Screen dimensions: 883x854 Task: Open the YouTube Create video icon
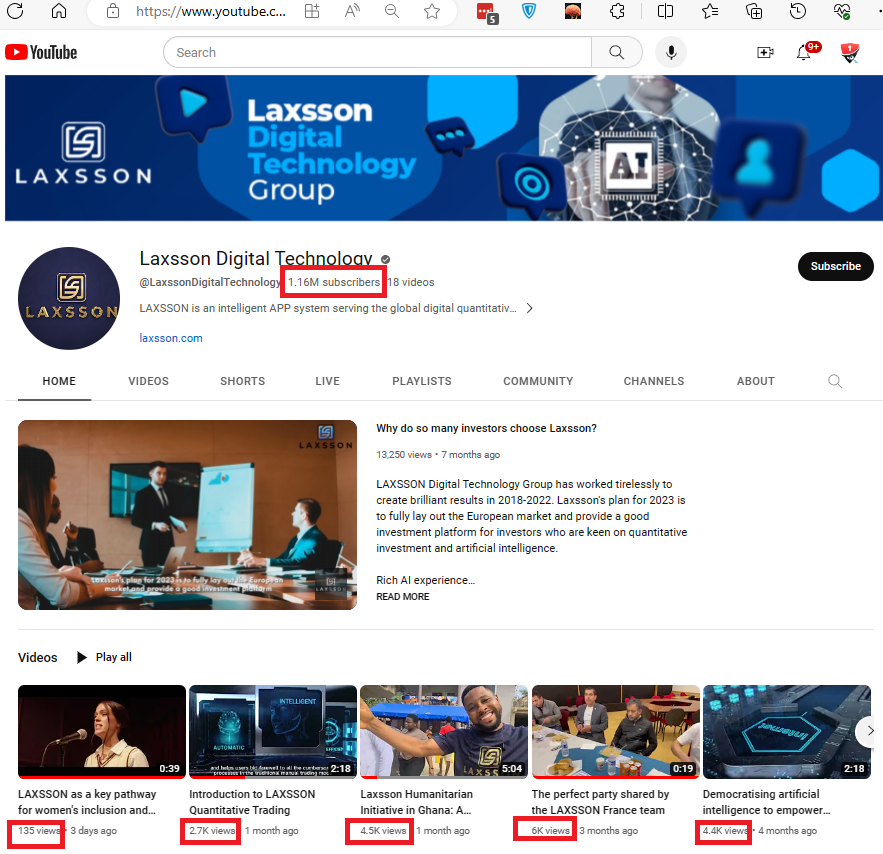click(x=765, y=52)
